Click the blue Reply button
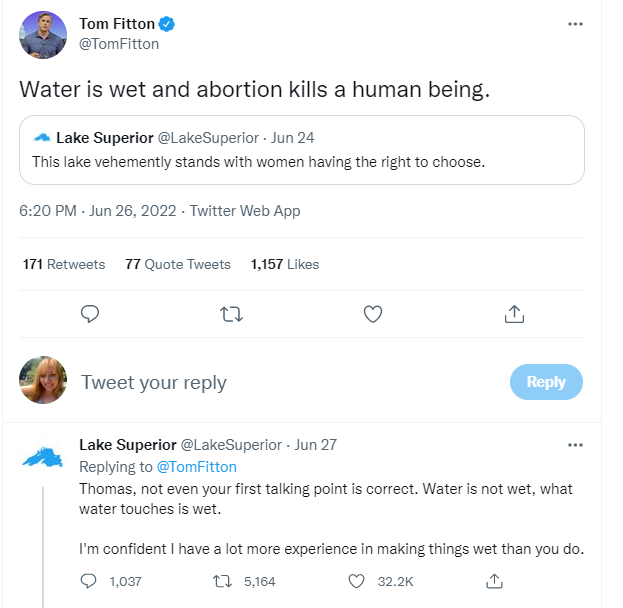The height and width of the screenshot is (608, 623). [x=546, y=381]
